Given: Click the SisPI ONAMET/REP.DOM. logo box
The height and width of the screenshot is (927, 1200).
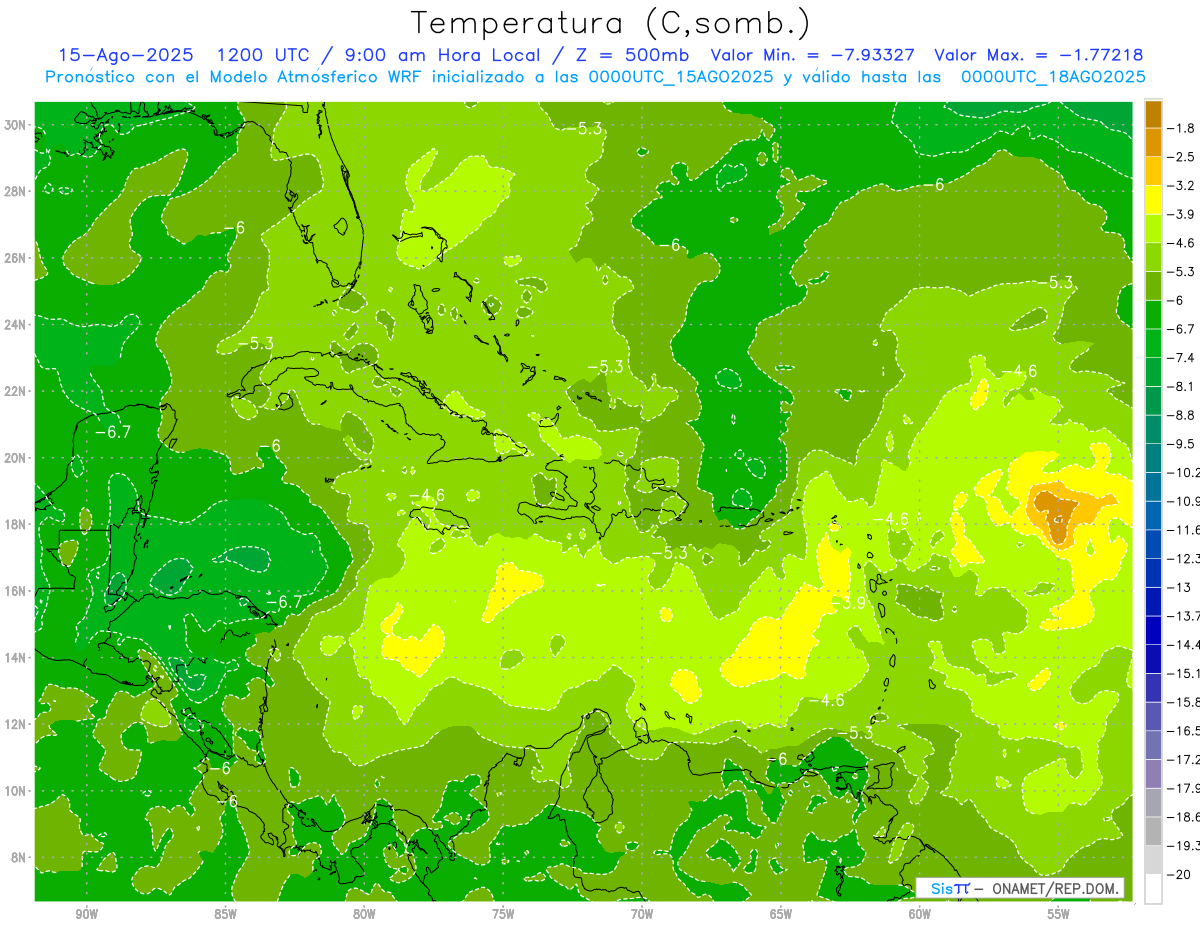Looking at the screenshot, I should click(1020, 888).
